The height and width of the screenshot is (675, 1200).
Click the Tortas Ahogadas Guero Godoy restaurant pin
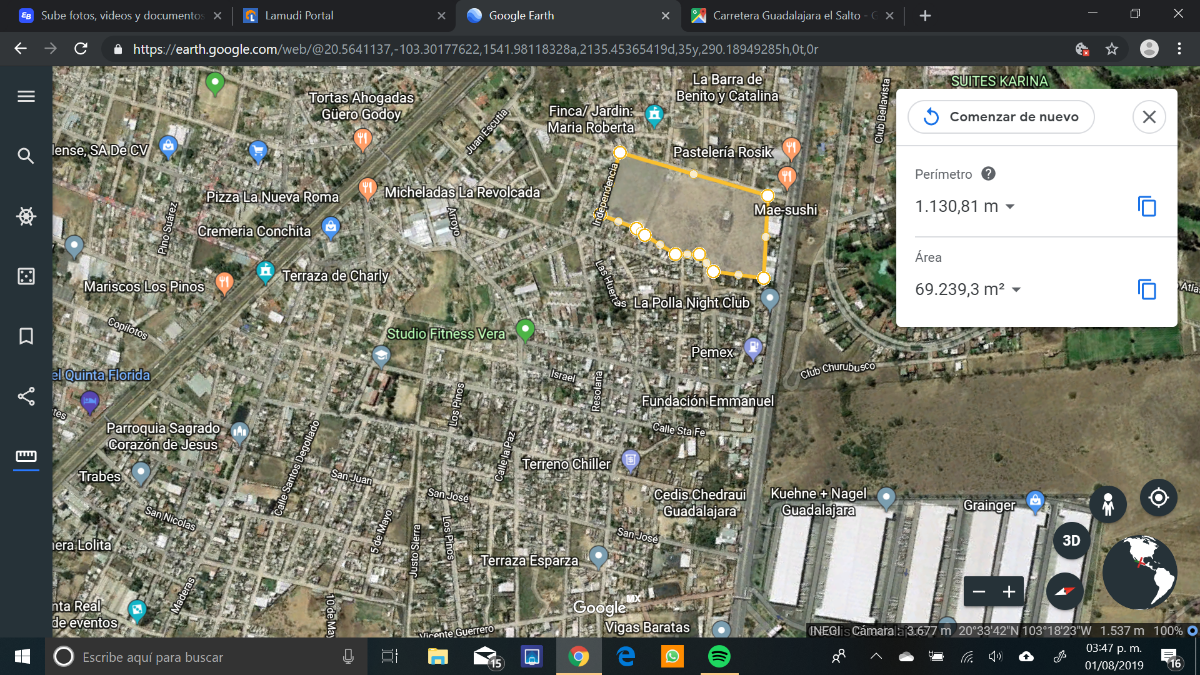[x=363, y=139]
